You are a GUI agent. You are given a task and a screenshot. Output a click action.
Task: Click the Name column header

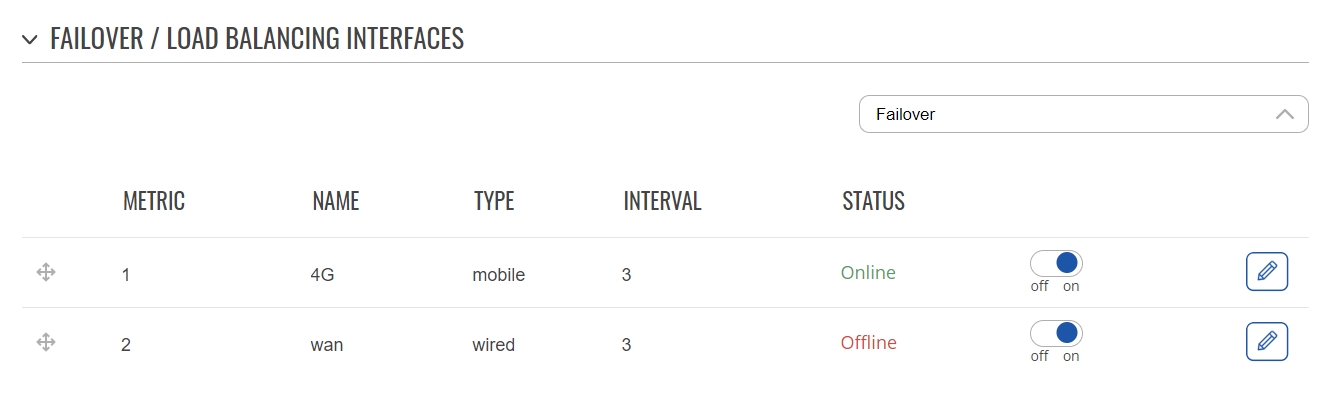pos(335,201)
